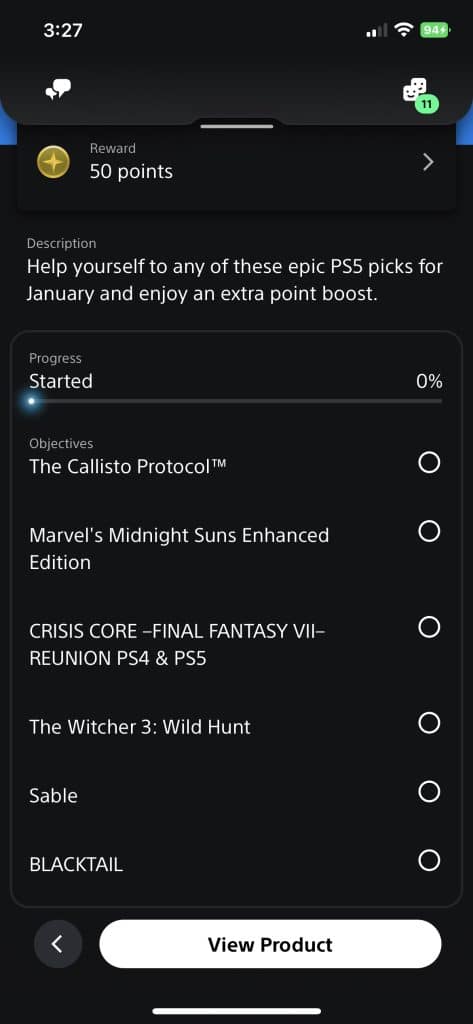Select The Callisto Protocol objective circle
Viewport: 473px width, 1024px height.
(429, 463)
